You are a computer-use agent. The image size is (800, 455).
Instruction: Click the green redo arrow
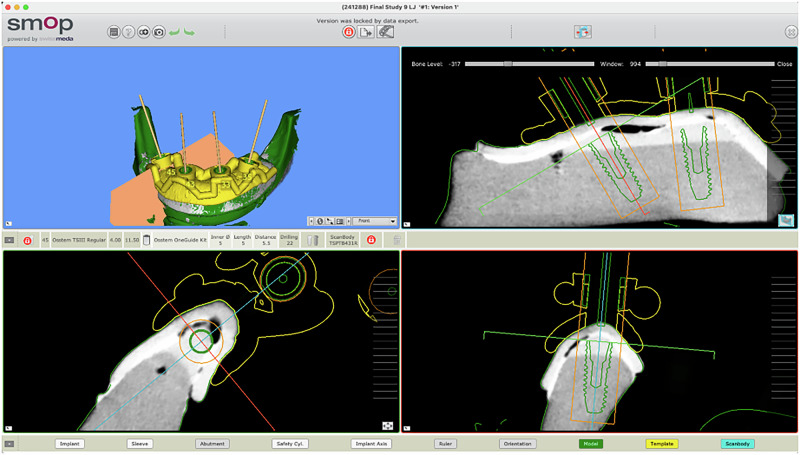(x=189, y=33)
